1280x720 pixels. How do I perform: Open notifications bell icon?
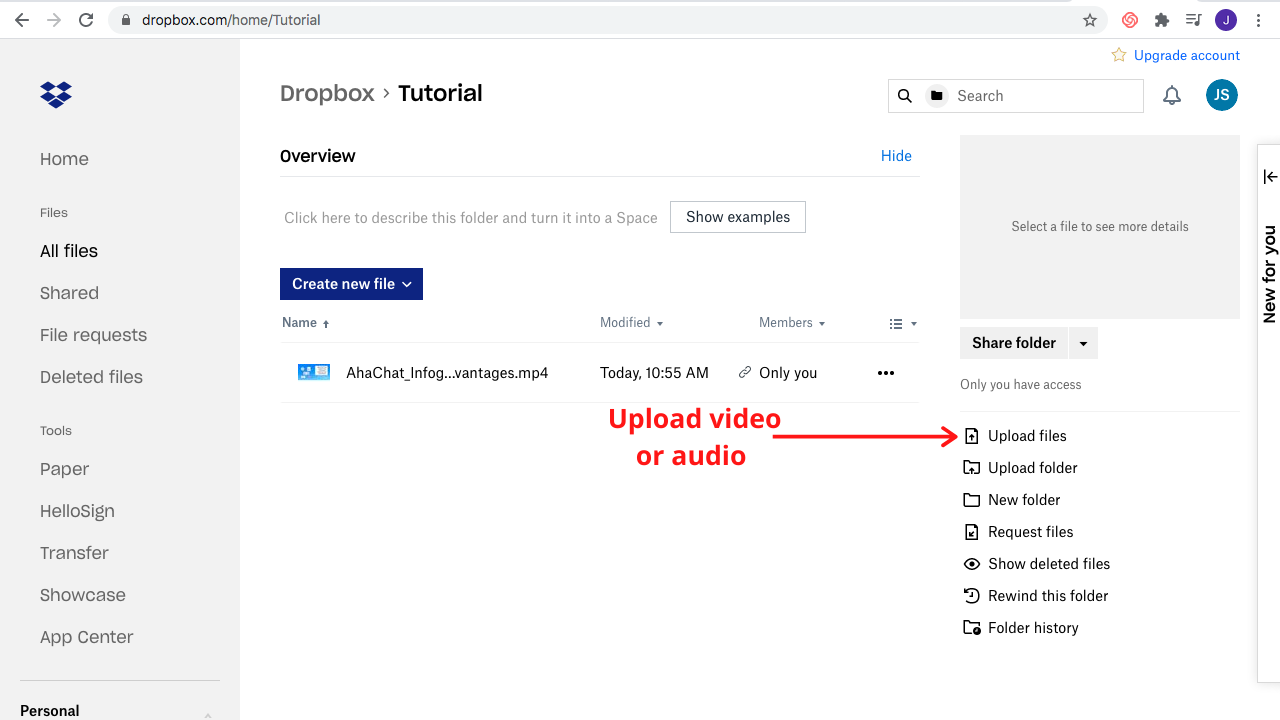(1172, 96)
